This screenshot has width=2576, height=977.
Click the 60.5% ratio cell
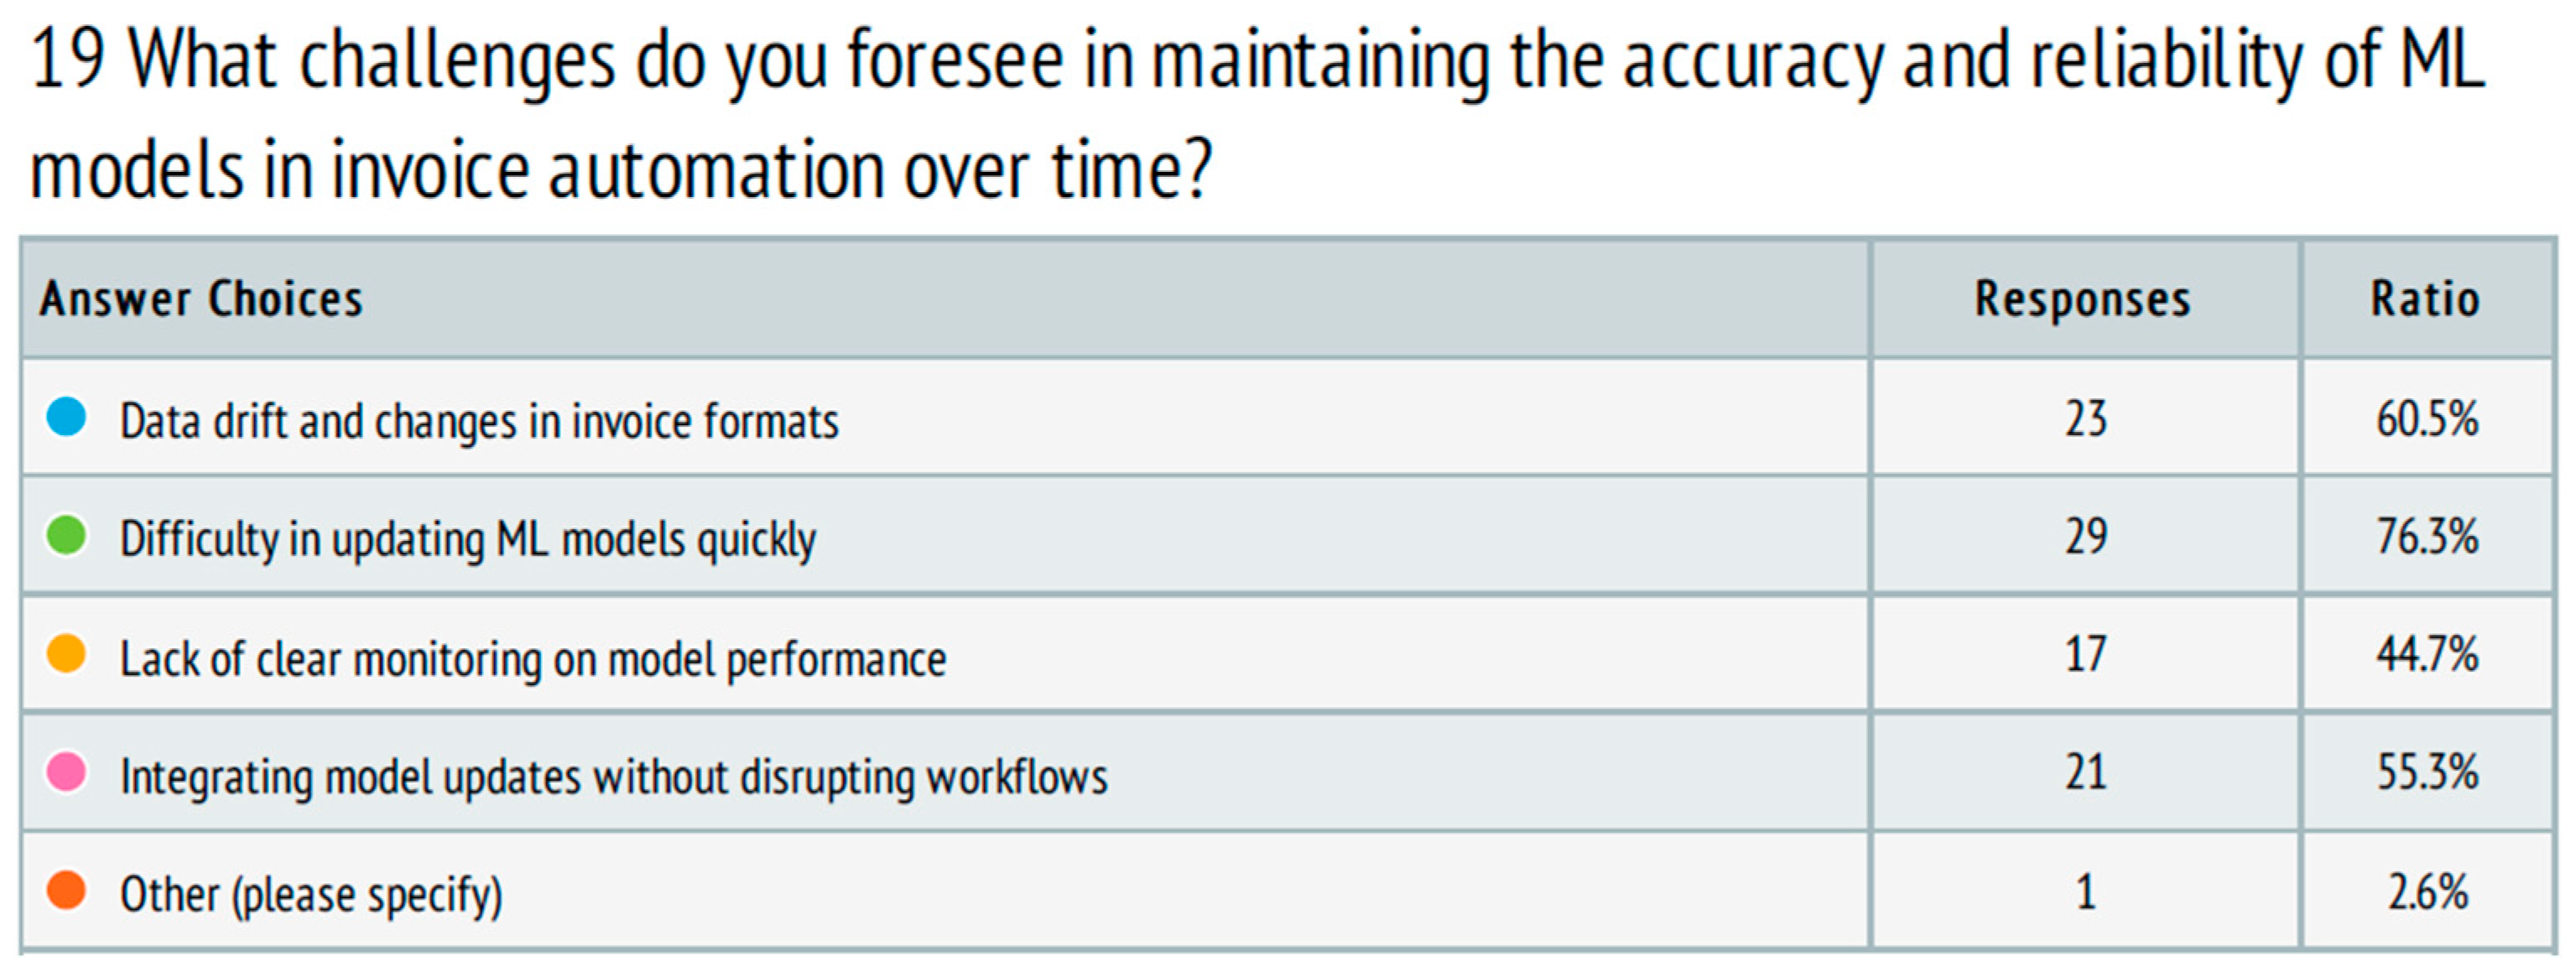2427,418
